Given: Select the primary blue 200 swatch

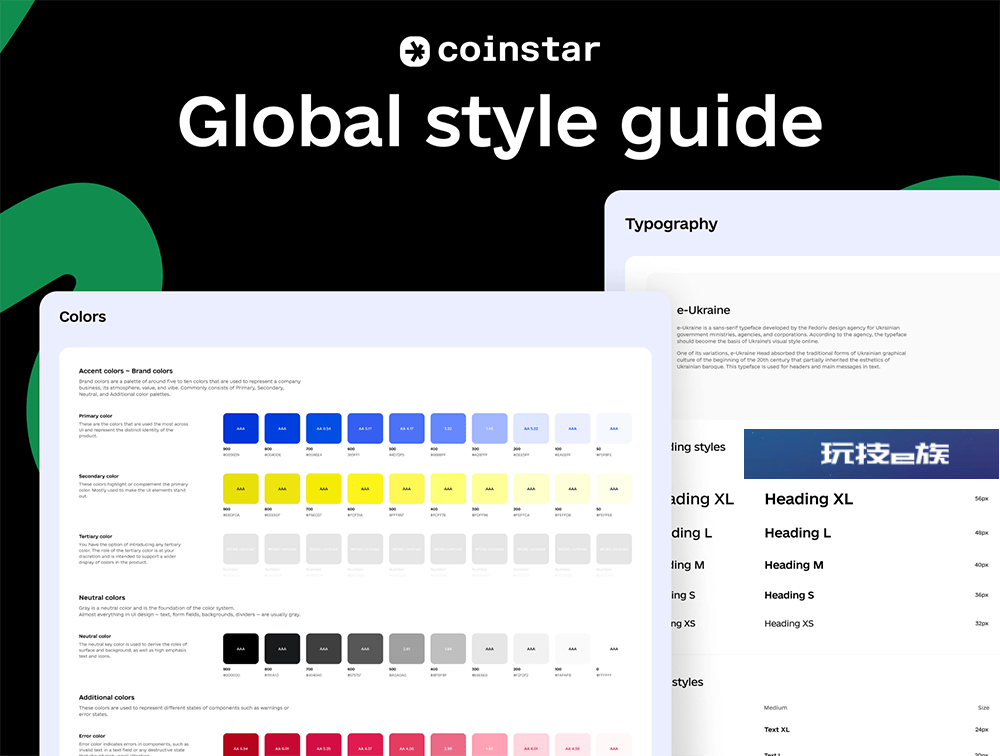Looking at the screenshot, I should coord(531,428).
